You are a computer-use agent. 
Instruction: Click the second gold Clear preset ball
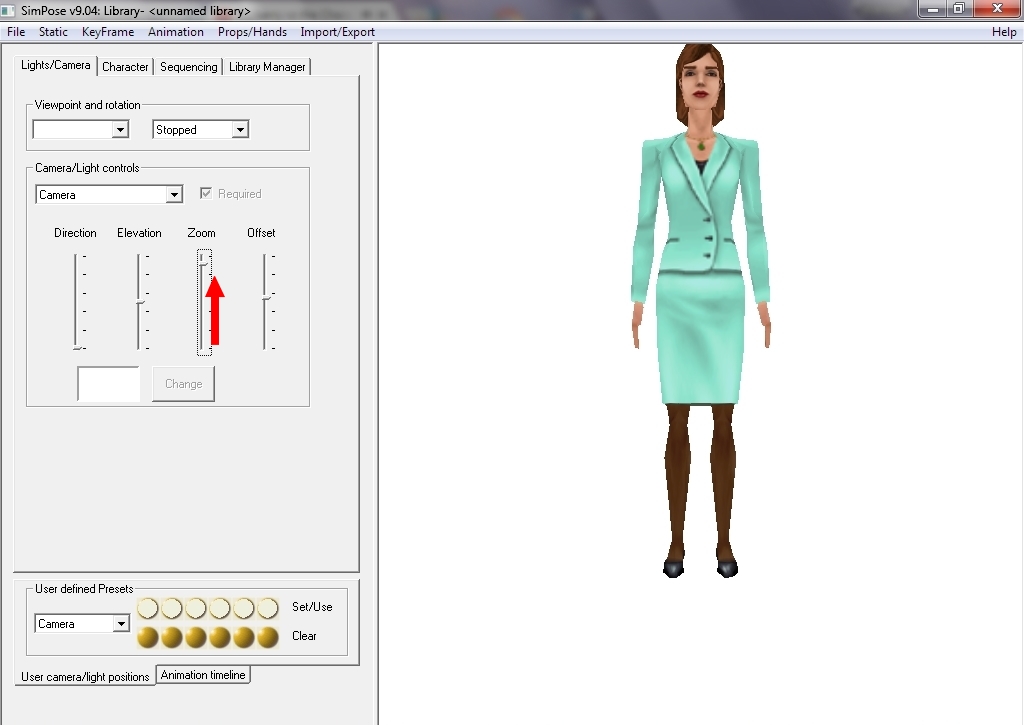coord(172,637)
